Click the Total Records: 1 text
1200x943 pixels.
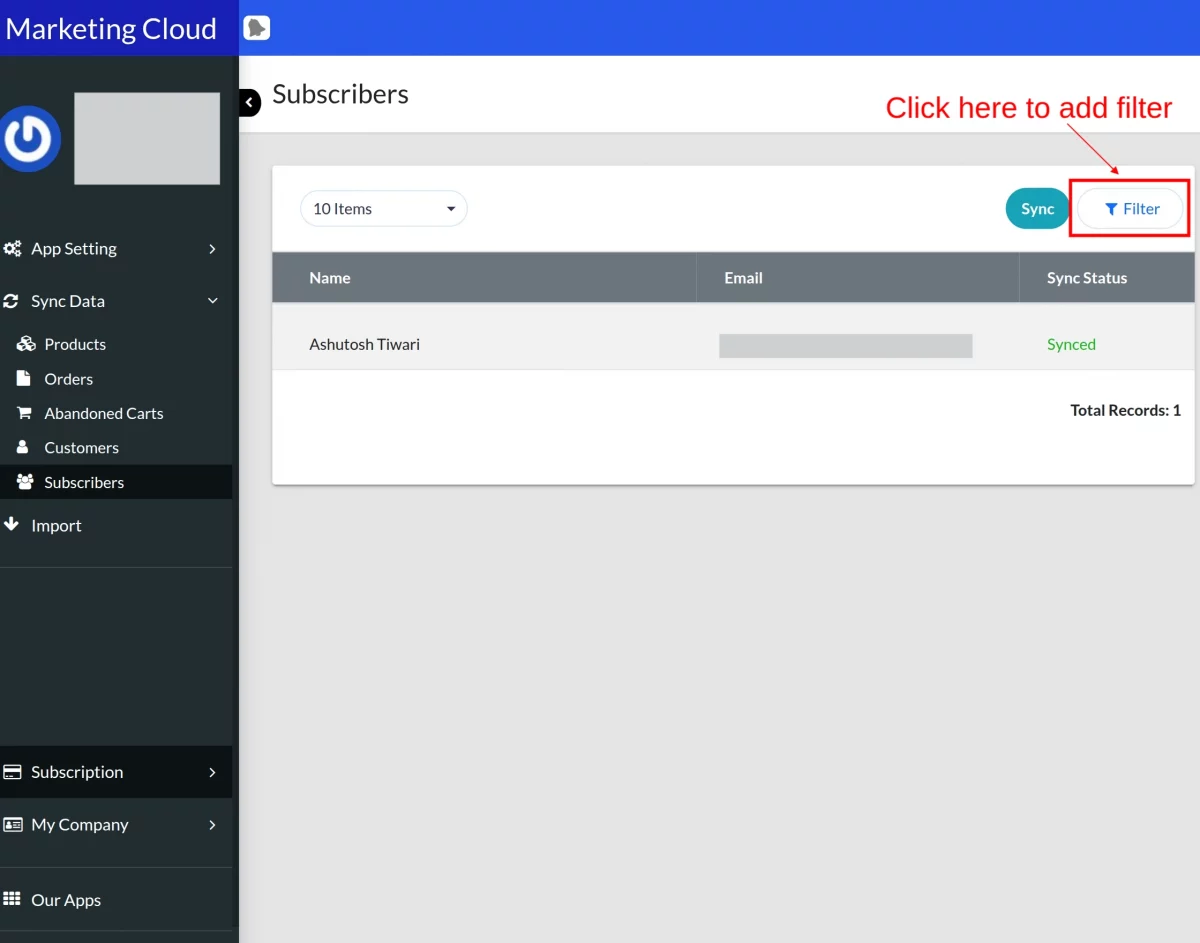pos(1125,410)
